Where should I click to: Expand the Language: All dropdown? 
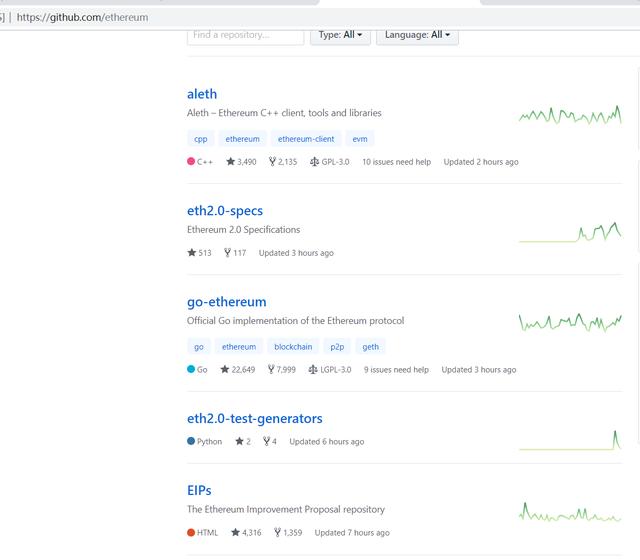(x=417, y=35)
